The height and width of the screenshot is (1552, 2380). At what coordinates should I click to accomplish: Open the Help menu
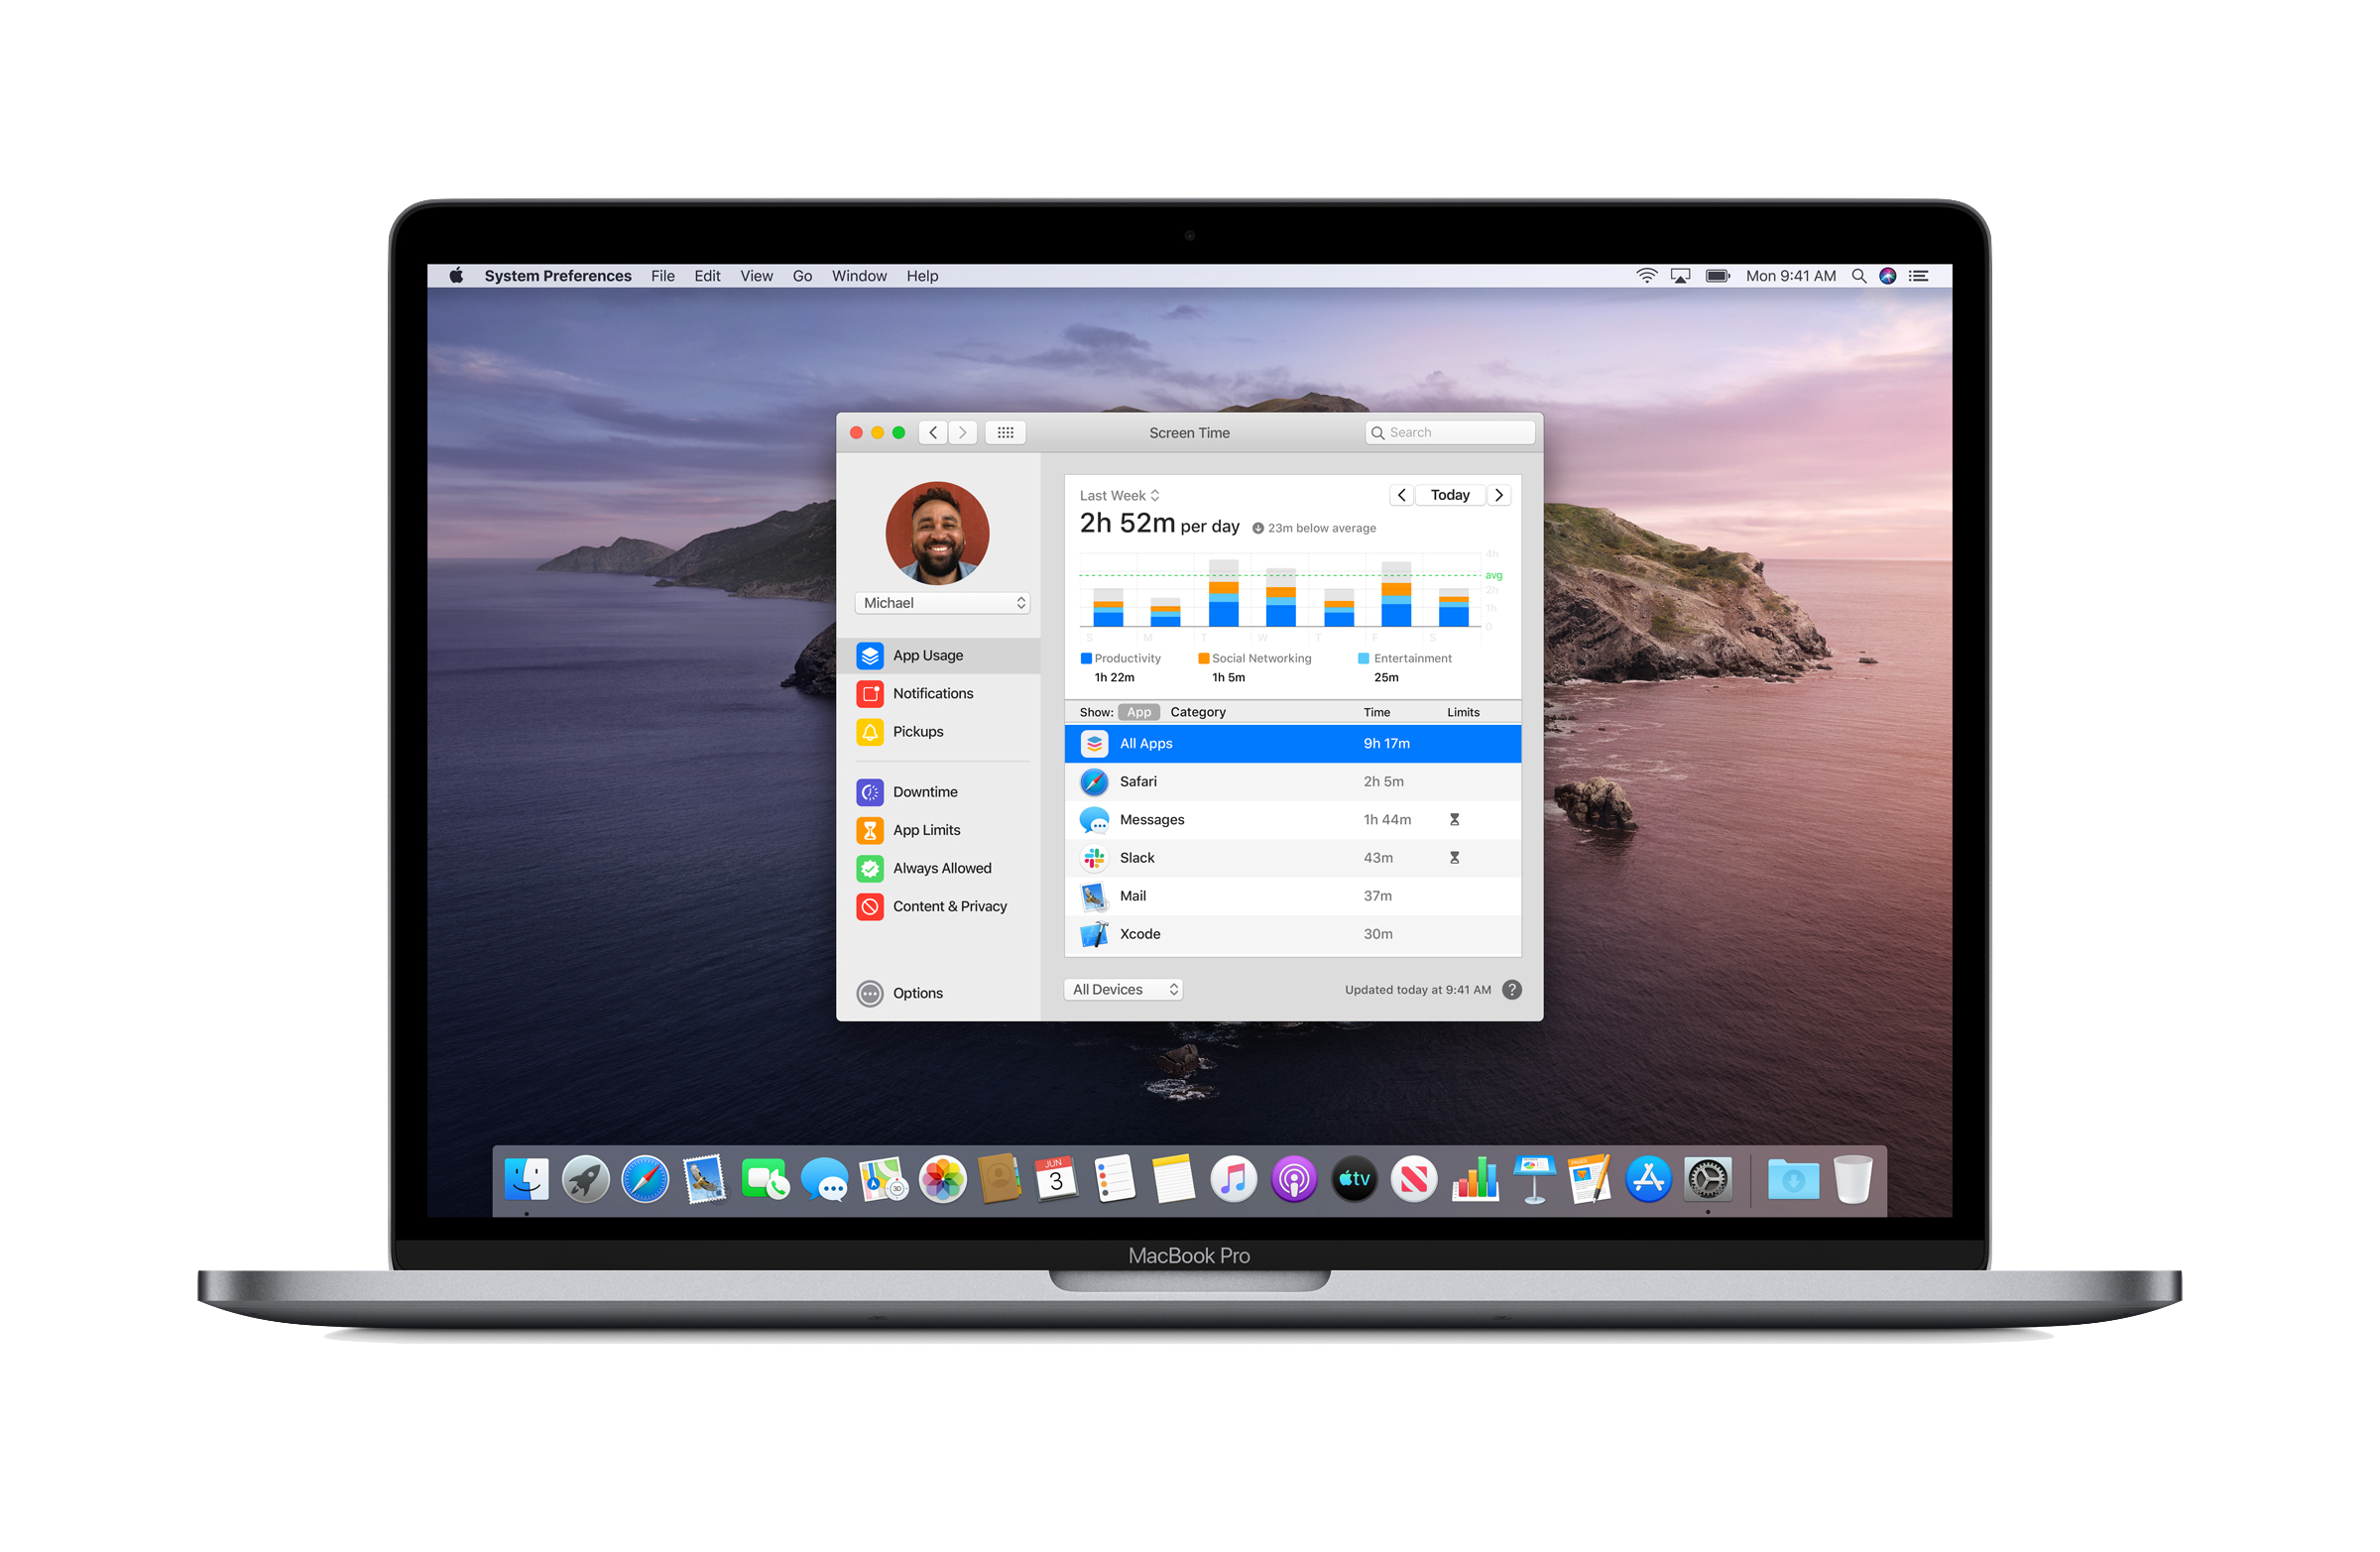click(922, 276)
